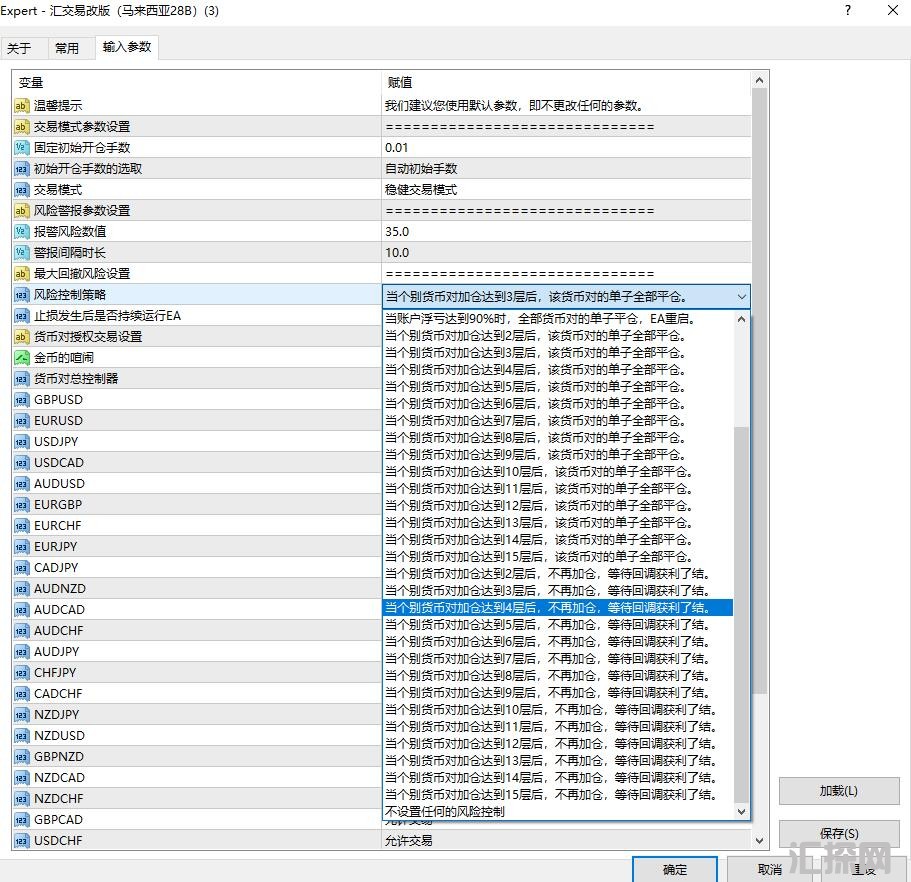Switch to the 常用 tab
Image resolution: width=911 pixels, height=882 pixels.
click(66, 48)
